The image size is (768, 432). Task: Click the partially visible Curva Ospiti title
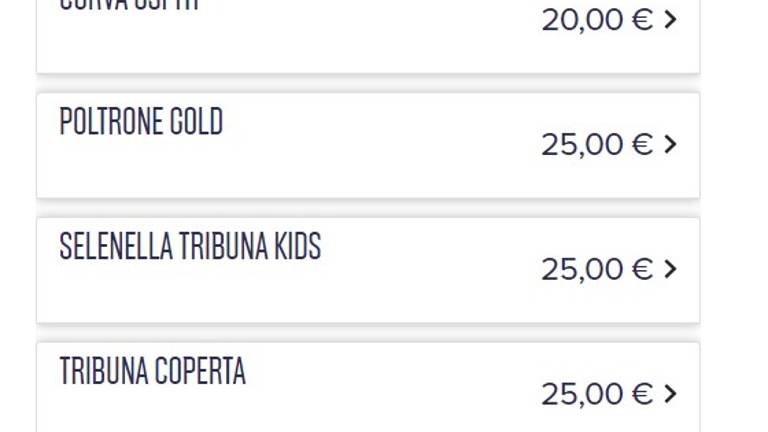129,5
